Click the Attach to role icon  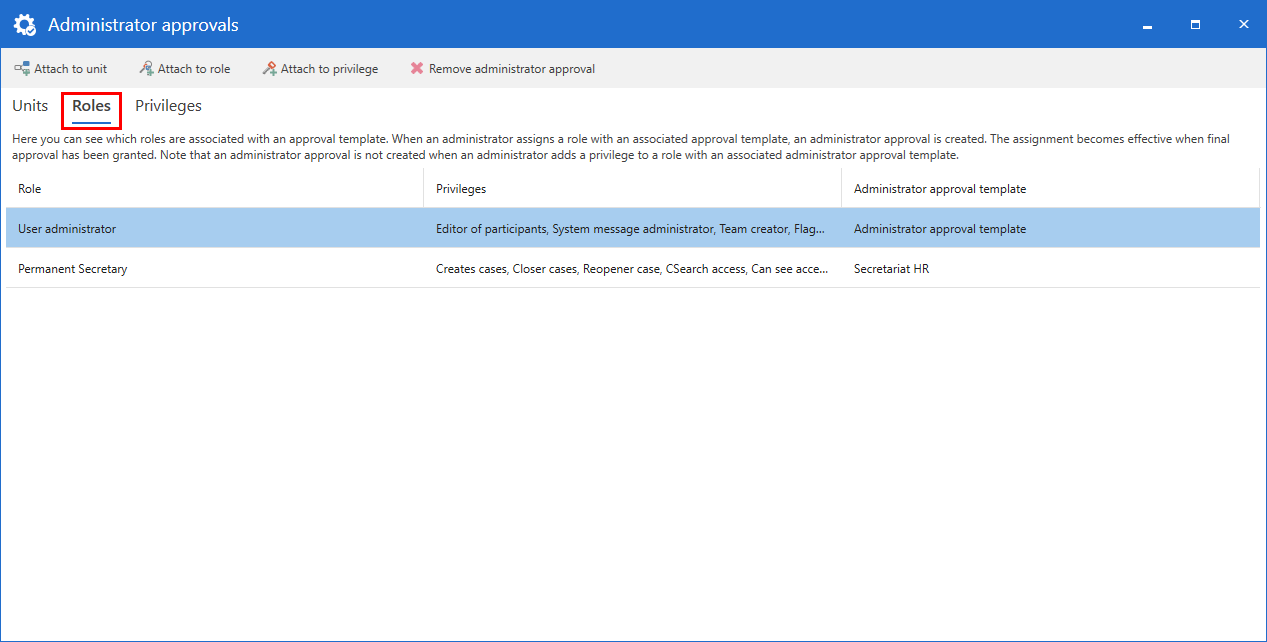pyautogui.click(x=146, y=69)
